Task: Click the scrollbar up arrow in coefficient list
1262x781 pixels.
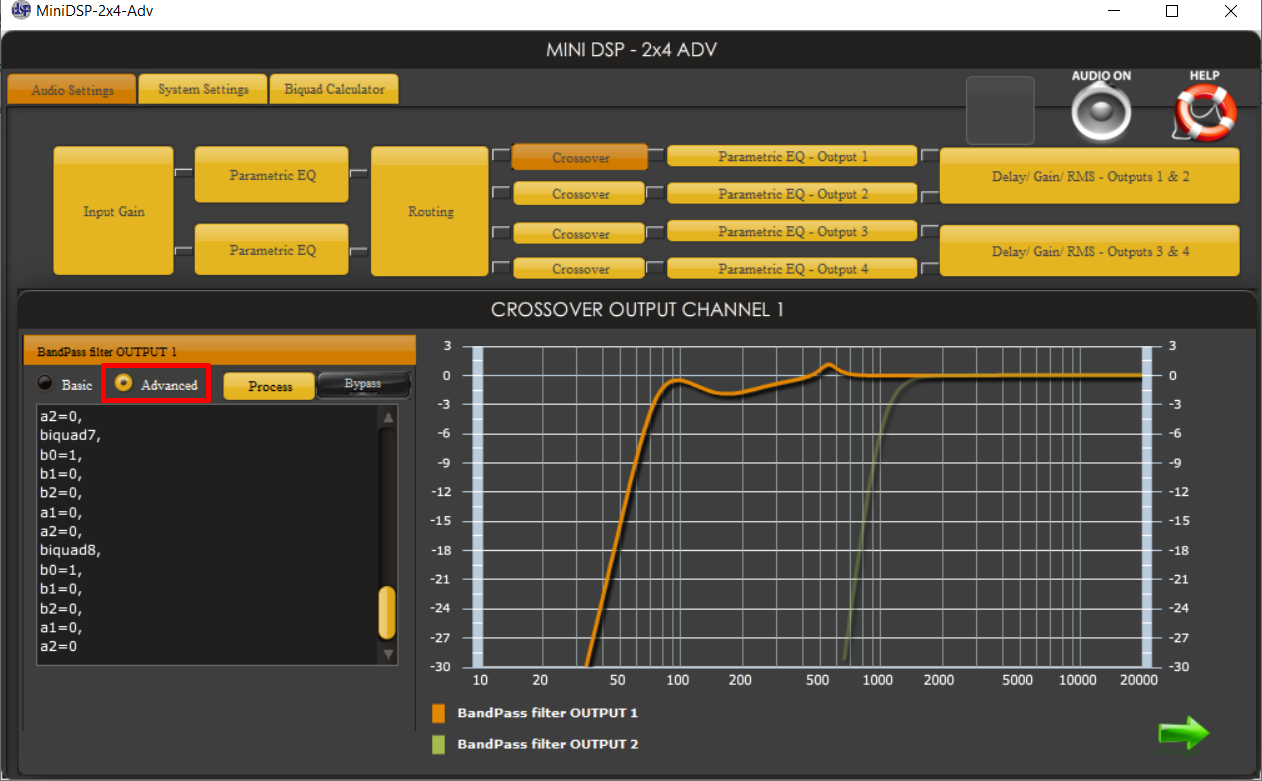Action: pyautogui.click(x=388, y=418)
